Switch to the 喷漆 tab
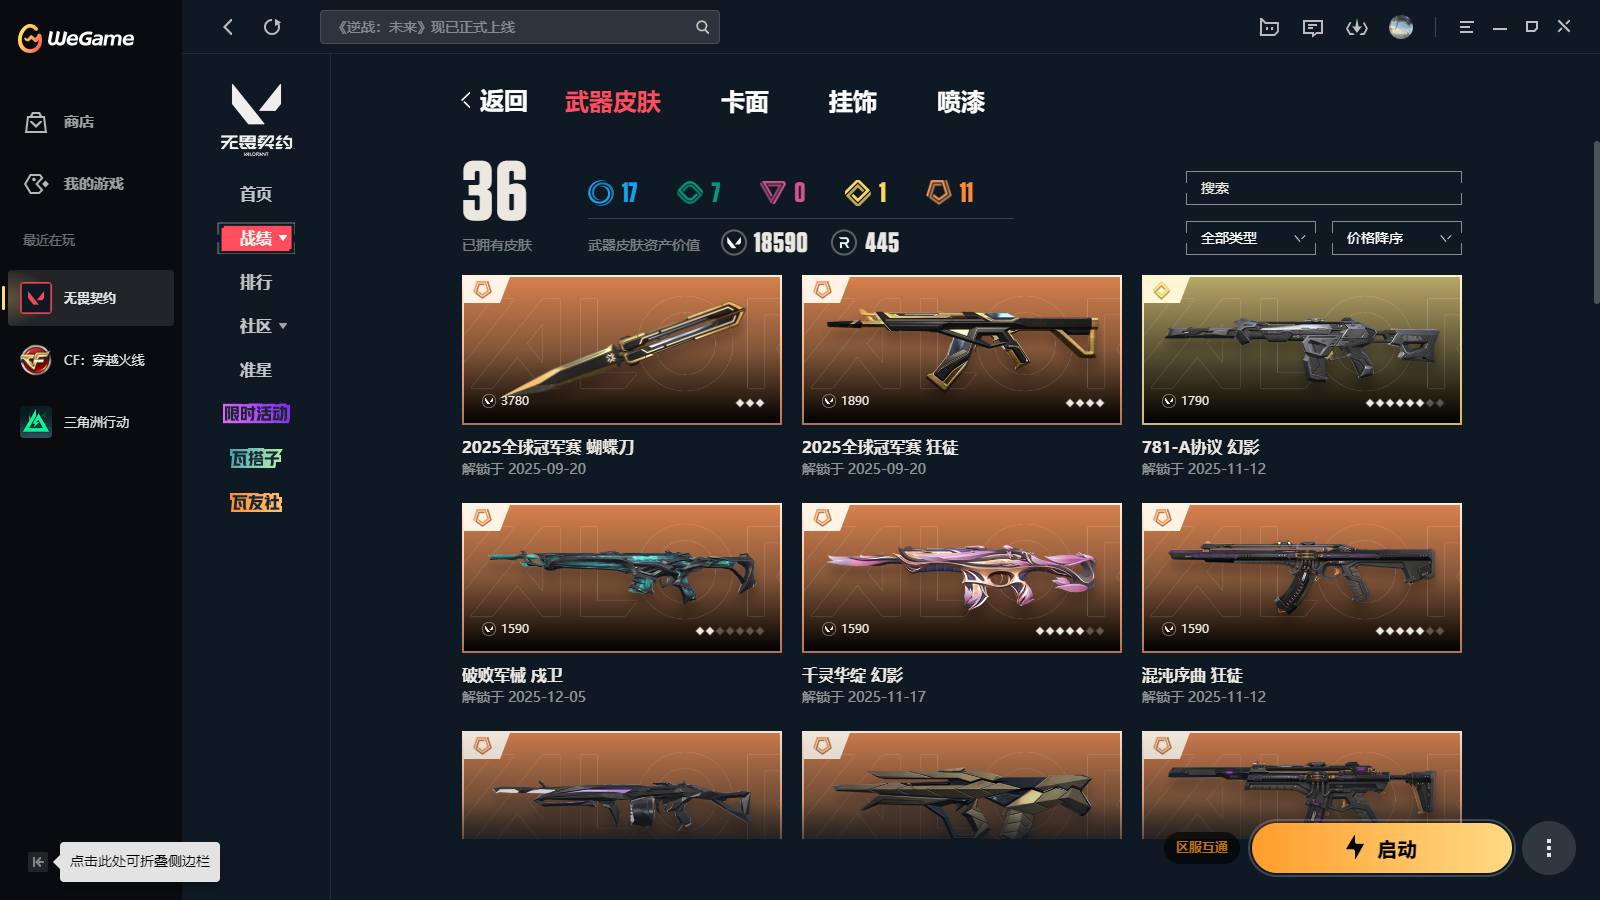The width and height of the screenshot is (1600, 900). pyautogui.click(x=961, y=102)
